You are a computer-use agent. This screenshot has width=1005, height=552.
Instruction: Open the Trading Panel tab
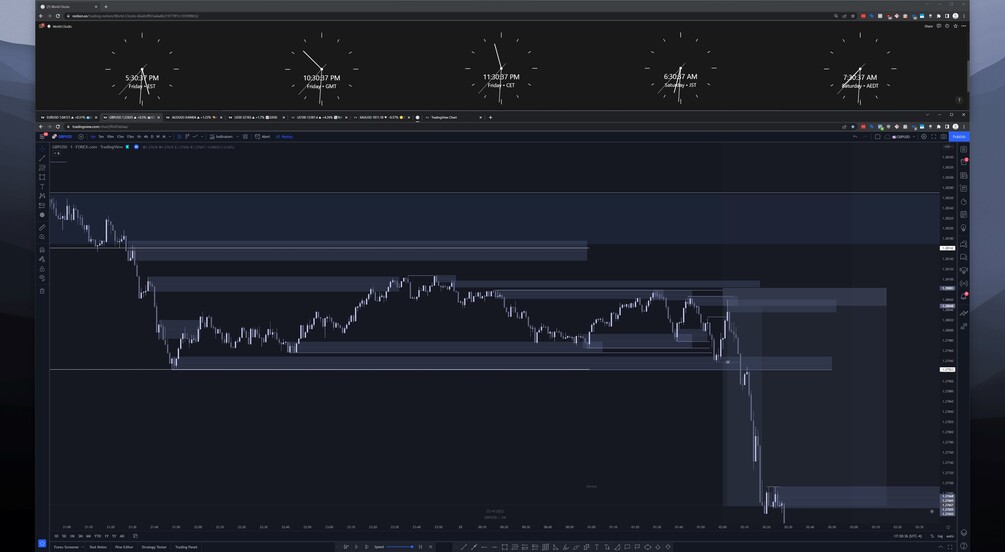coord(187,547)
